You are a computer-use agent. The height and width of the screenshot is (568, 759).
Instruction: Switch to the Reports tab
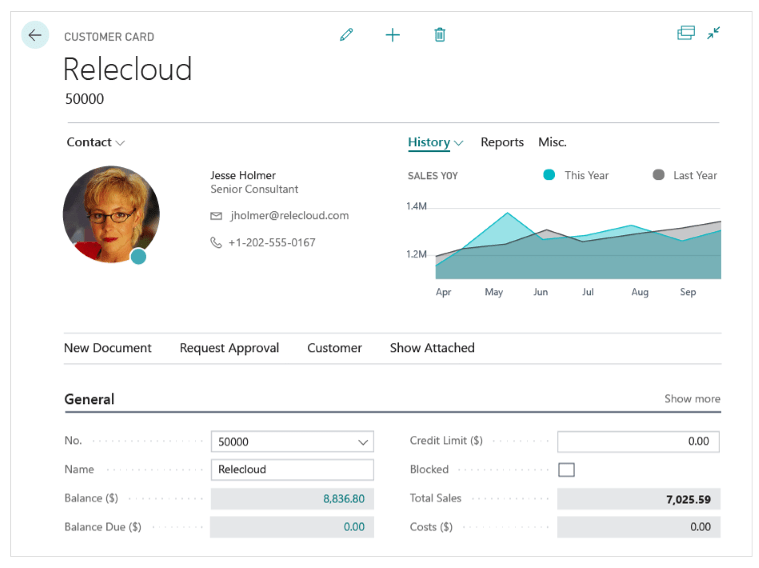(502, 143)
